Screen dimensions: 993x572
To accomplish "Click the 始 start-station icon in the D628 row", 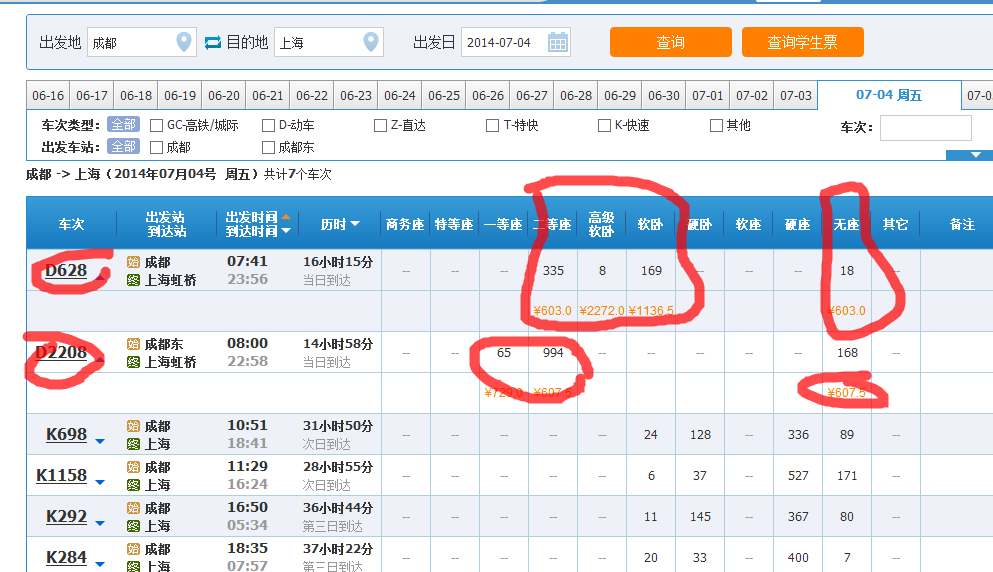I will point(133,262).
